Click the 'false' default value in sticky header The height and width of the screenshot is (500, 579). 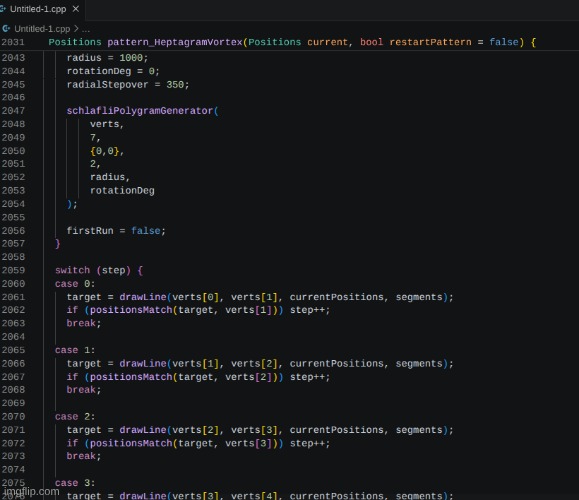pyautogui.click(x=504, y=42)
